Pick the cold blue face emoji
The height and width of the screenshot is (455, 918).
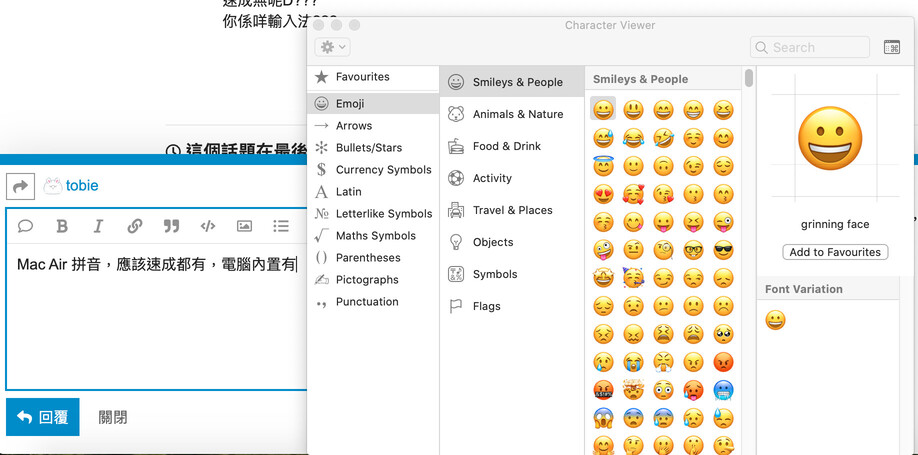pyautogui.click(x=724, y=390)
